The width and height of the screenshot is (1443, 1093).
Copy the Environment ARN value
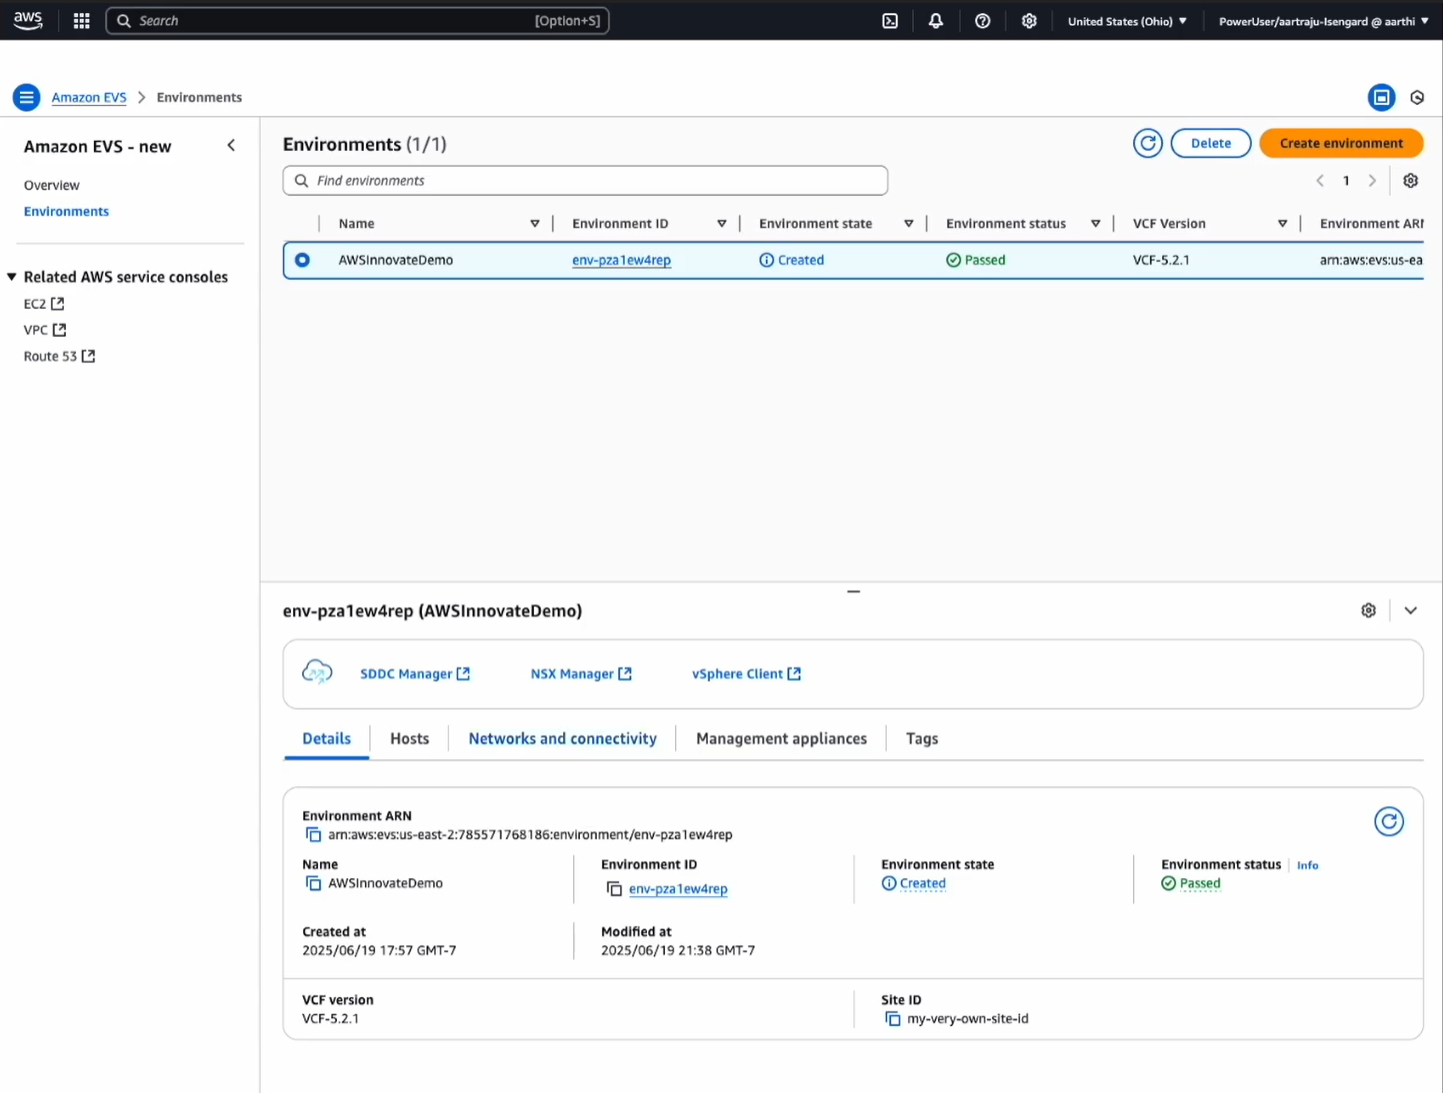313,835
